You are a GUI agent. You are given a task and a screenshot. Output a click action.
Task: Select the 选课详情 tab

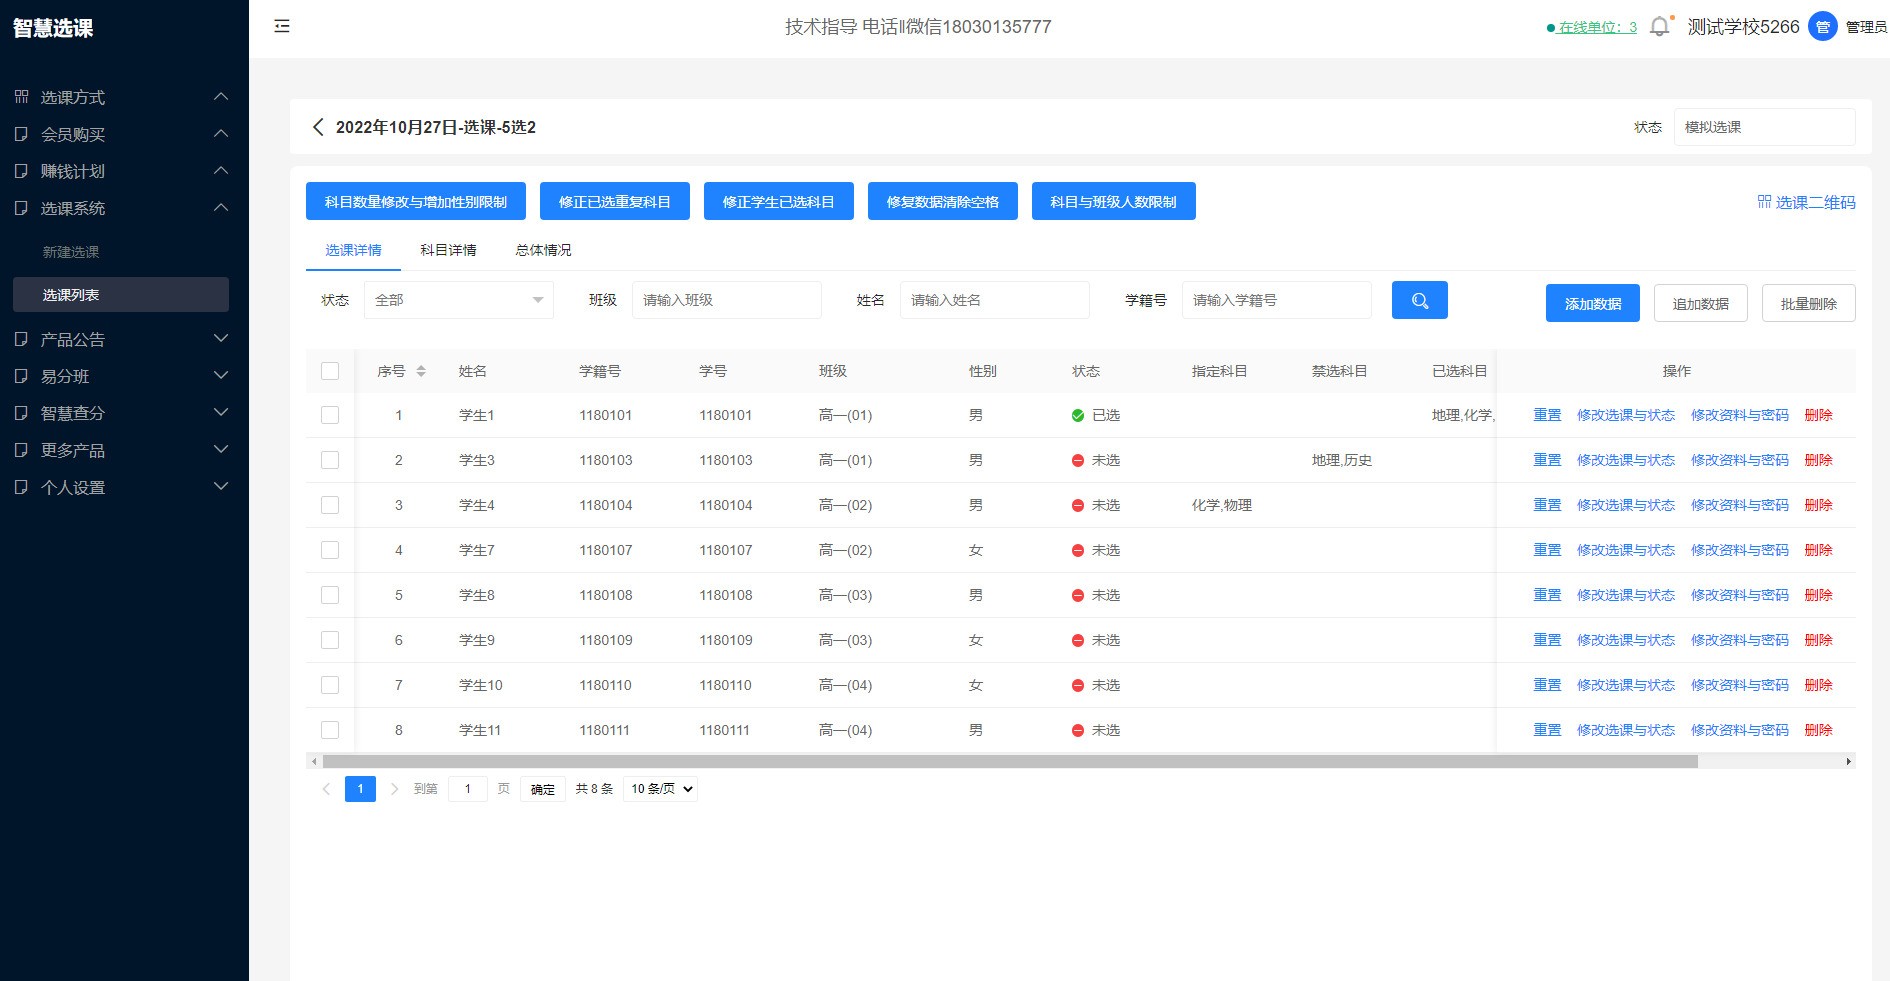[x=353, y=250]
